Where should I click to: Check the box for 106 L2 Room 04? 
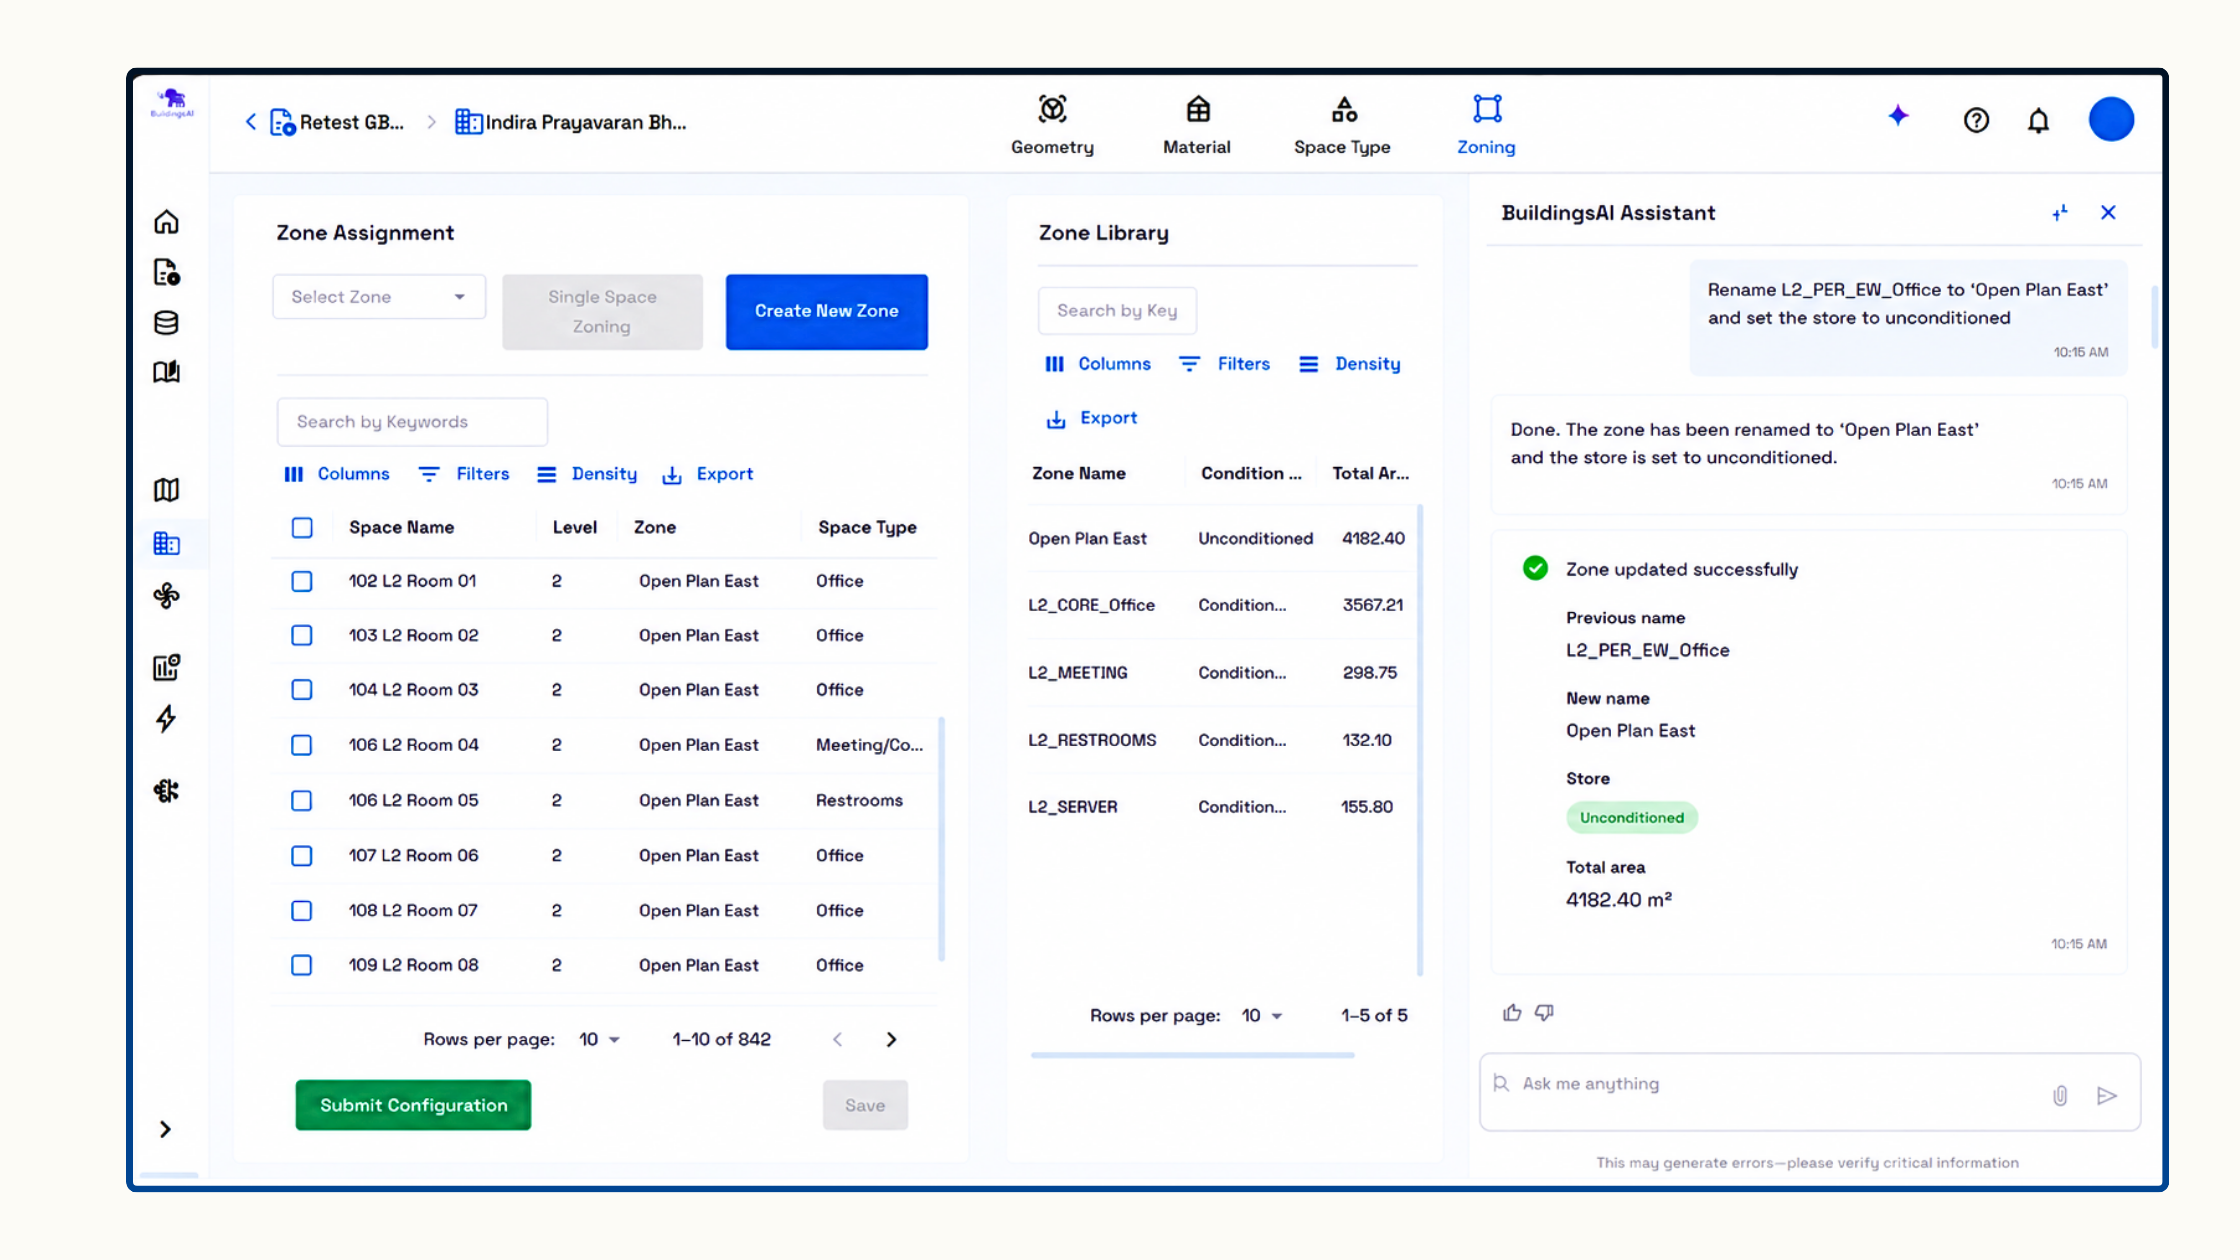click(x=302, y=745)
